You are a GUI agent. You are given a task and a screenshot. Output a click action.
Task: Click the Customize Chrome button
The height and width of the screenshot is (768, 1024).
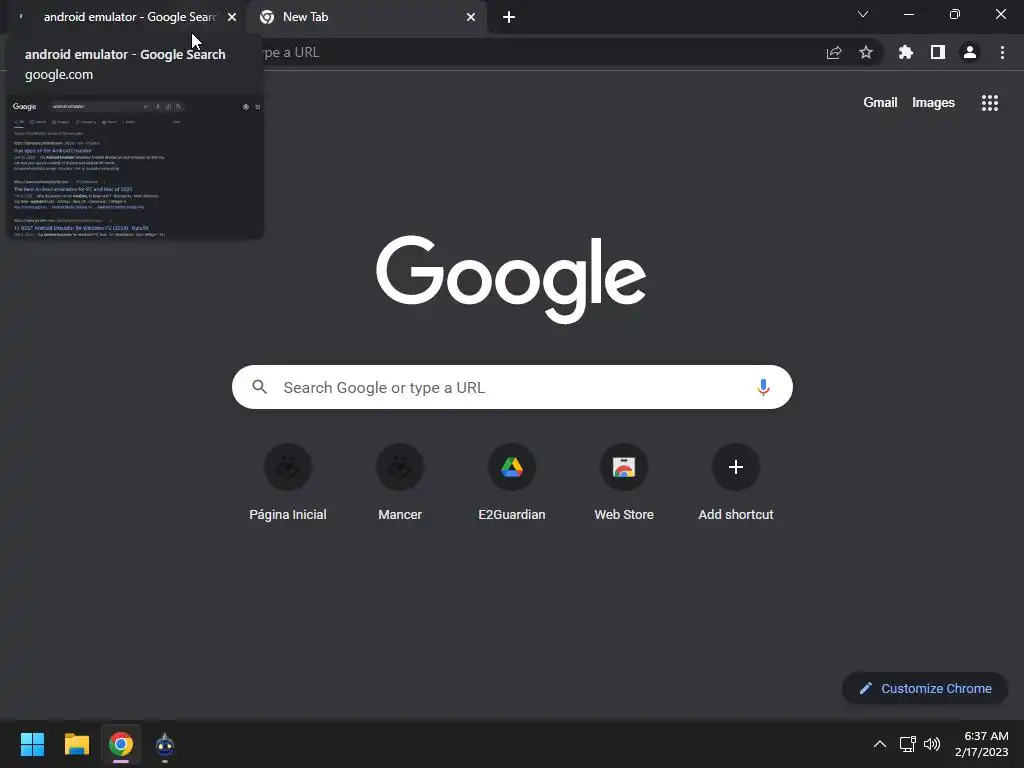pos(925,688)
